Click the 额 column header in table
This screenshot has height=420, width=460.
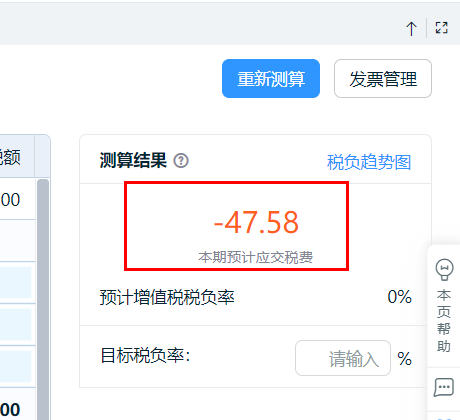[x=10, y=157]
